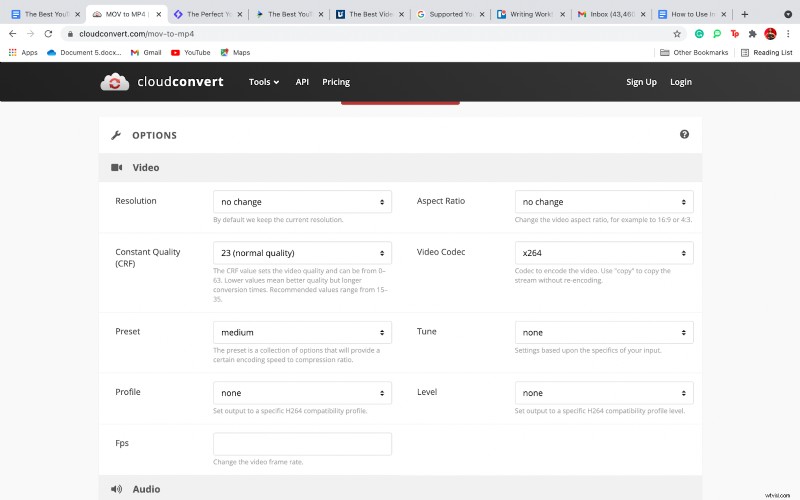Click the address bar URL
This screenshot has width=800, height=500.
(136, 34)
